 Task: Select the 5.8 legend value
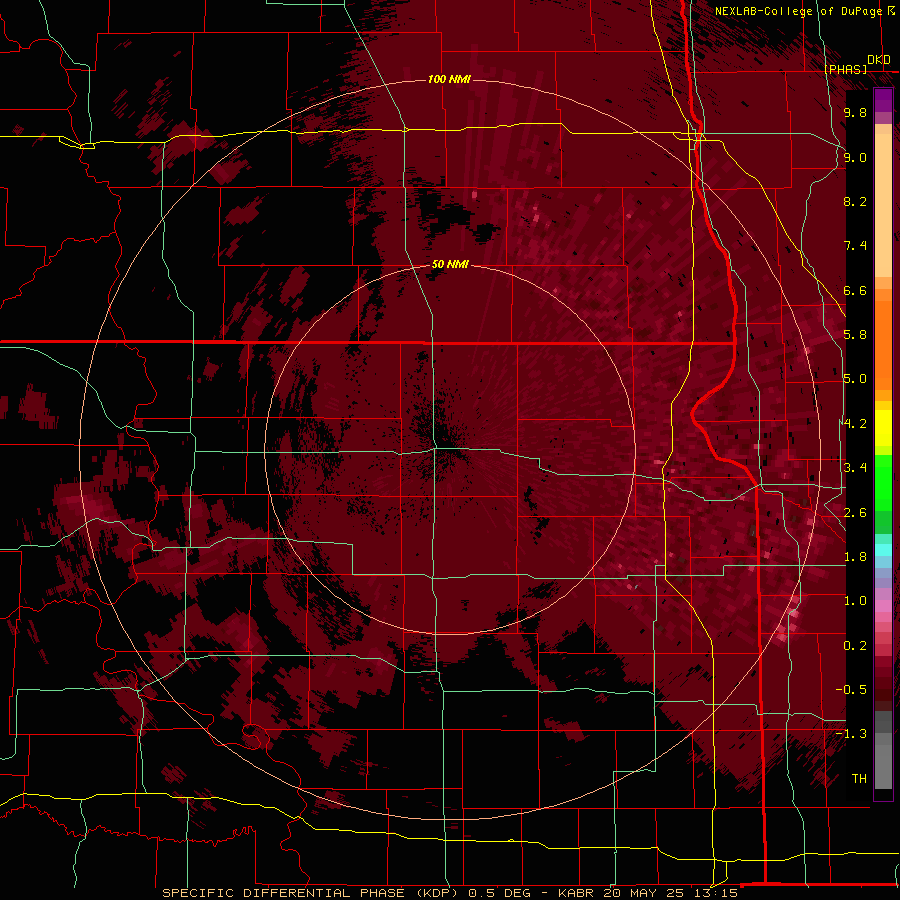(x=855, y=335)
